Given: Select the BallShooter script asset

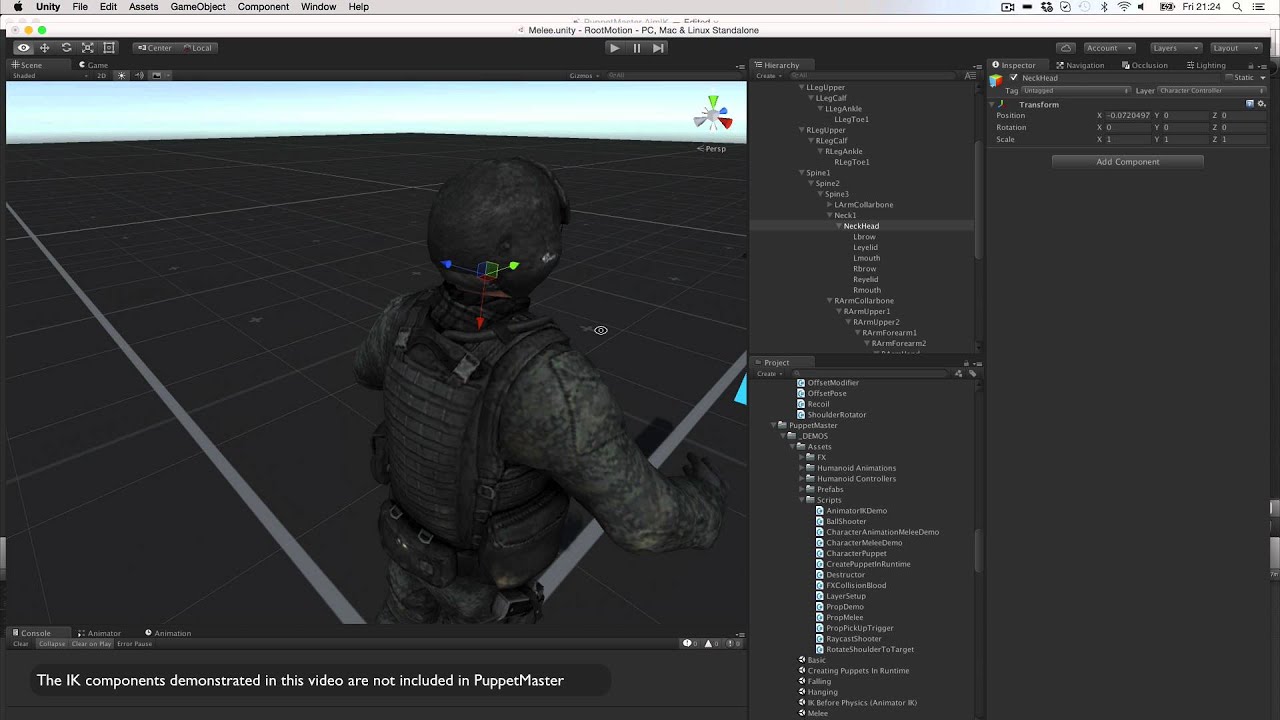Looking at the screenshot, I should click(x=846, y=521).
